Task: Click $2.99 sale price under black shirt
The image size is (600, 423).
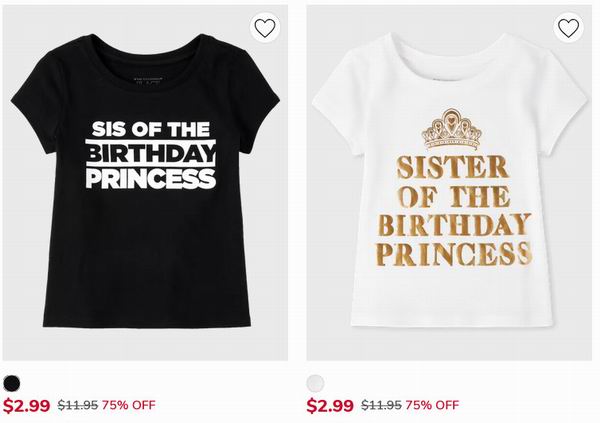Action: (x=26, y=406)
